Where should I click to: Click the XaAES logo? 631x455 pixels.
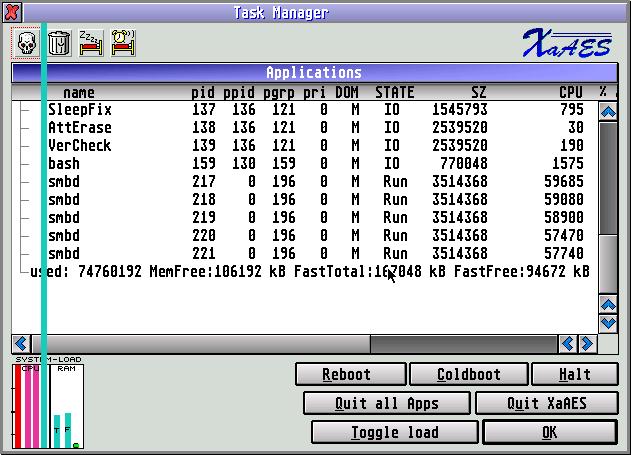pos(567,43)
